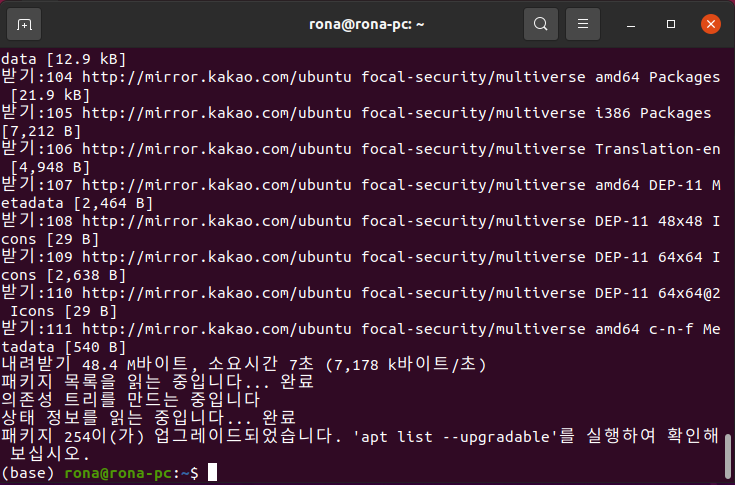Click the '패키지 254이(가)' upgrade count text

73,436
